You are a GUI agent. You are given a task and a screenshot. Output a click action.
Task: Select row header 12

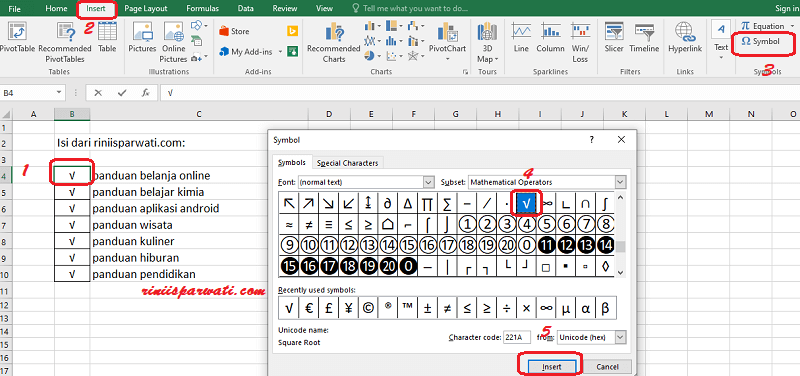point(6,305)
